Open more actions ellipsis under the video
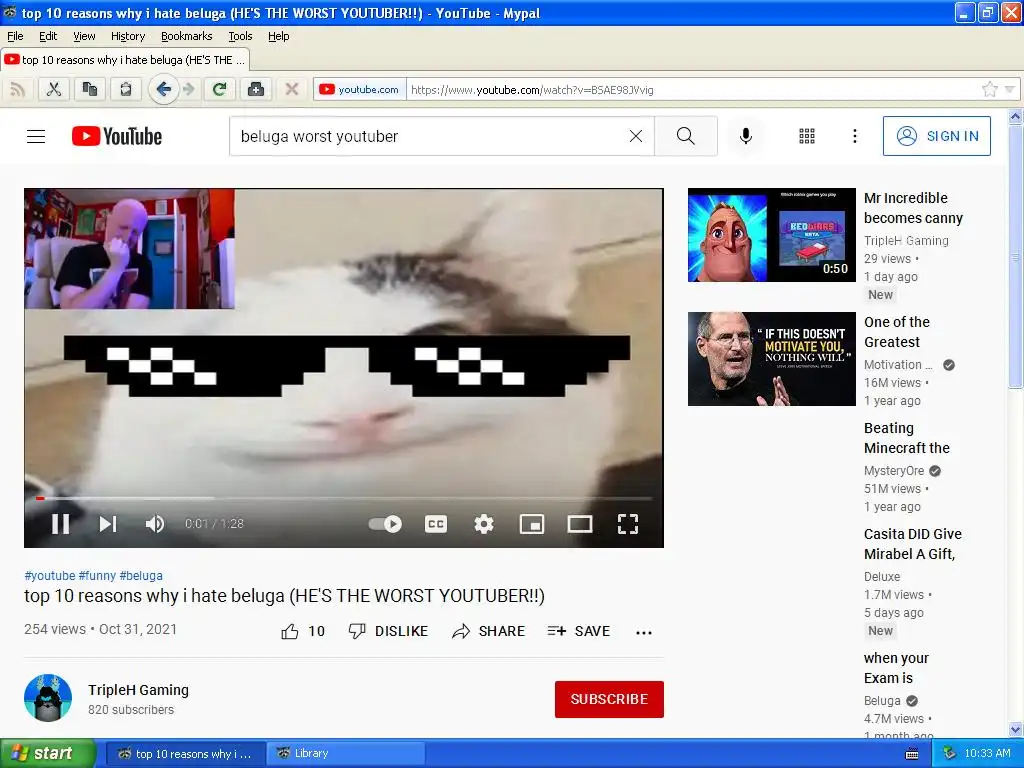The height and width of the screenshot is (768, 1024). (644, 632)
